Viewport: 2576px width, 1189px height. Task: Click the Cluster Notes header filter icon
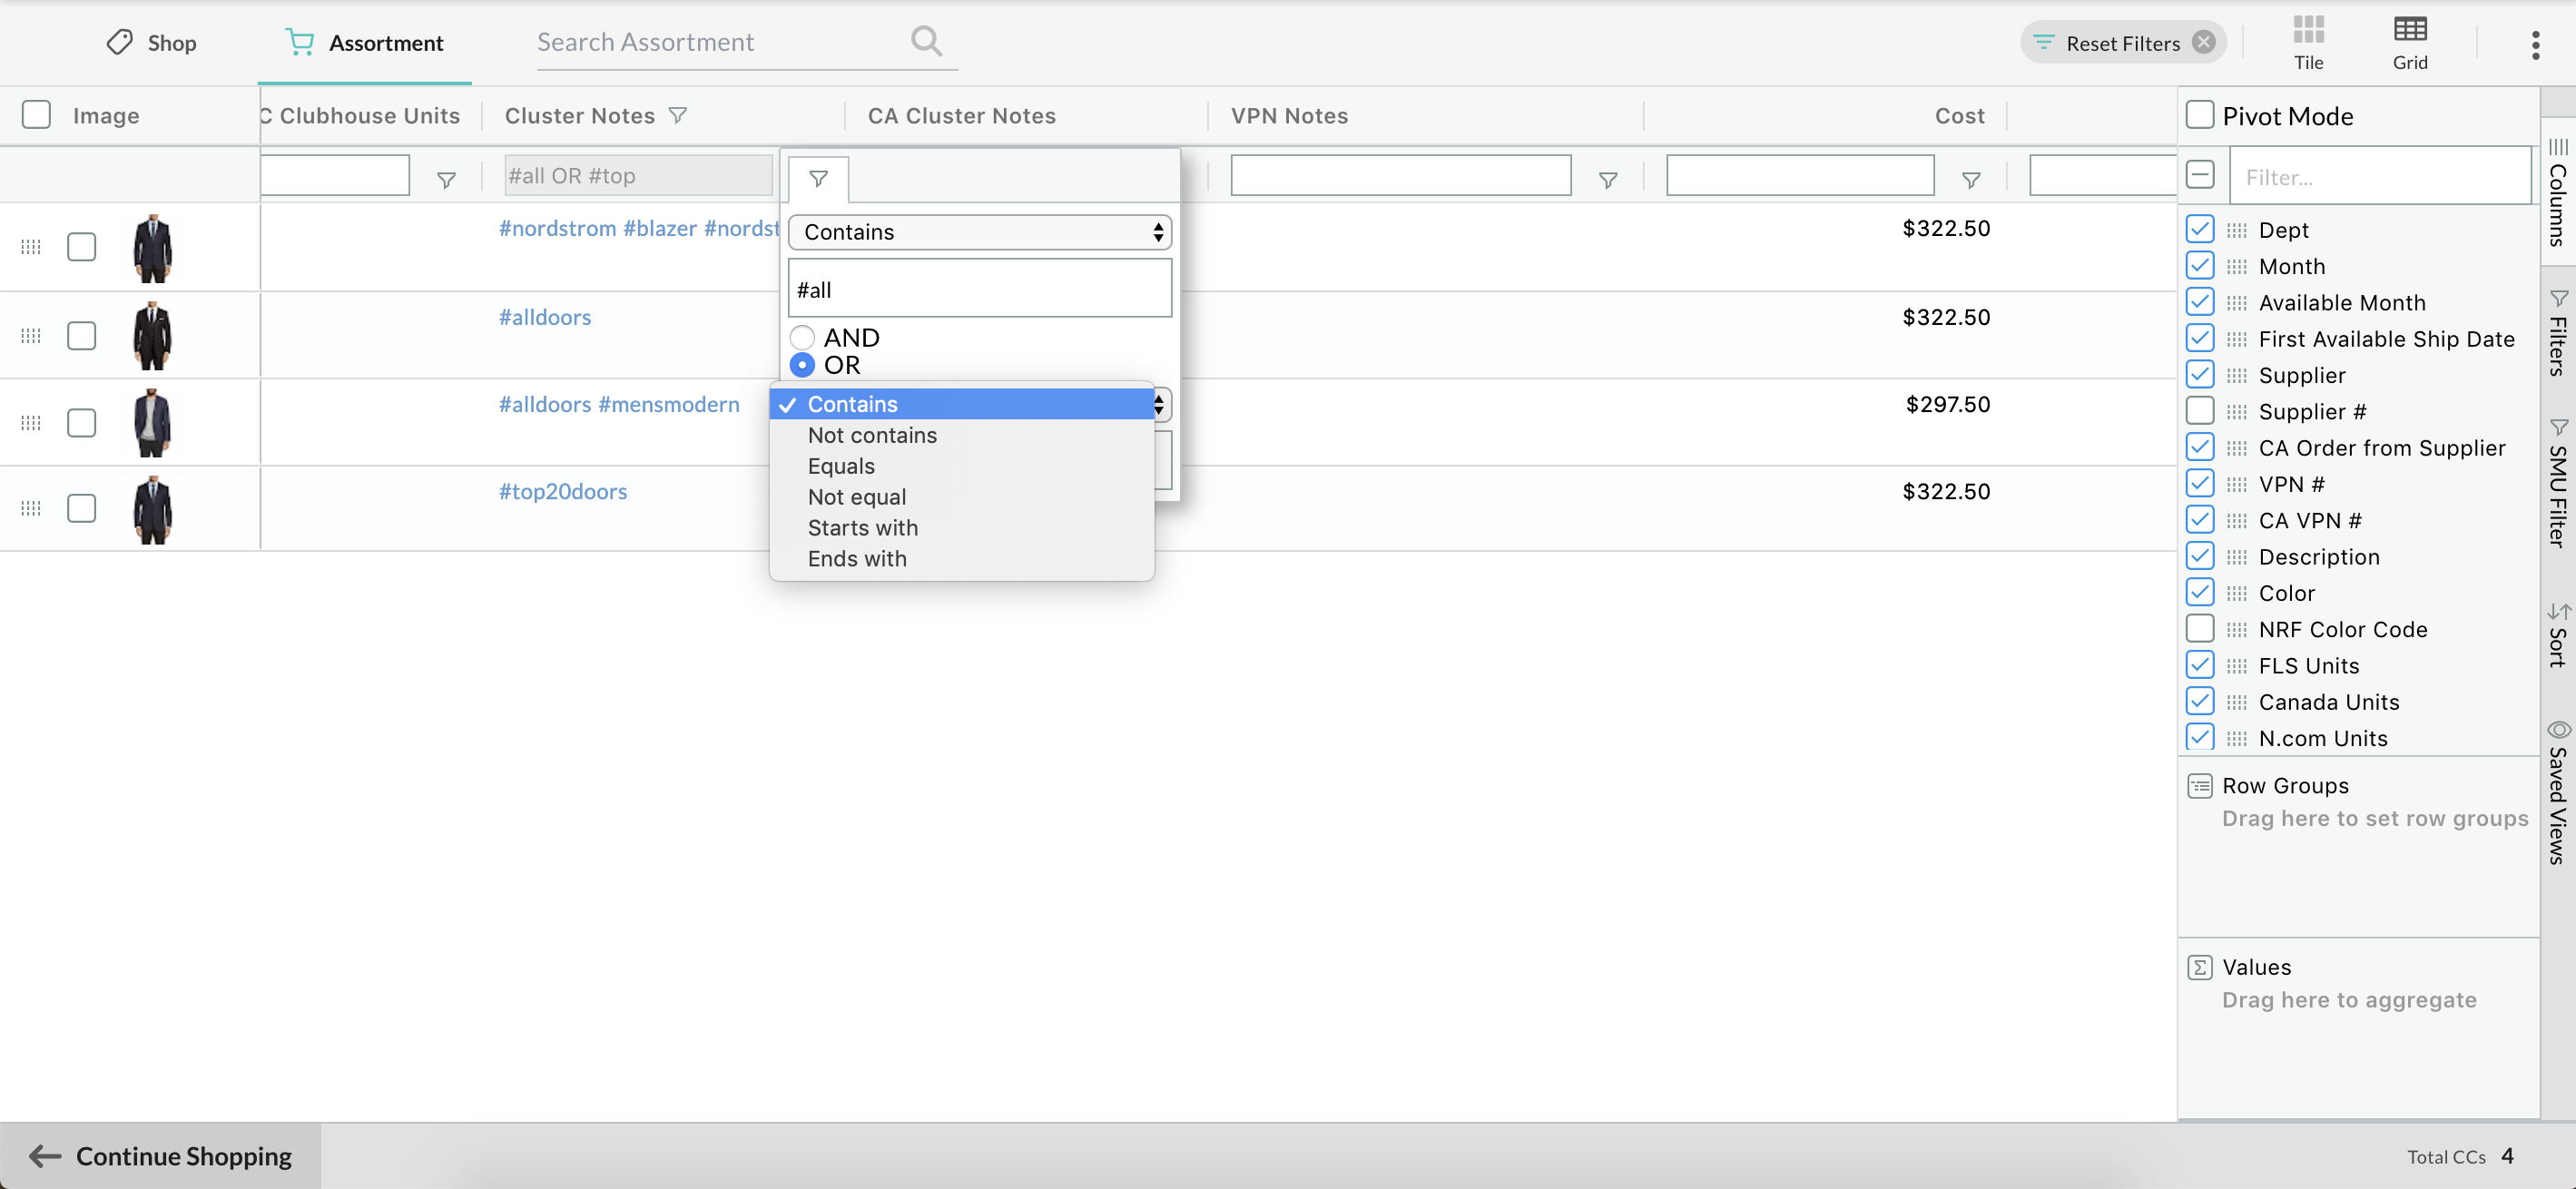[x=678, y=116]
